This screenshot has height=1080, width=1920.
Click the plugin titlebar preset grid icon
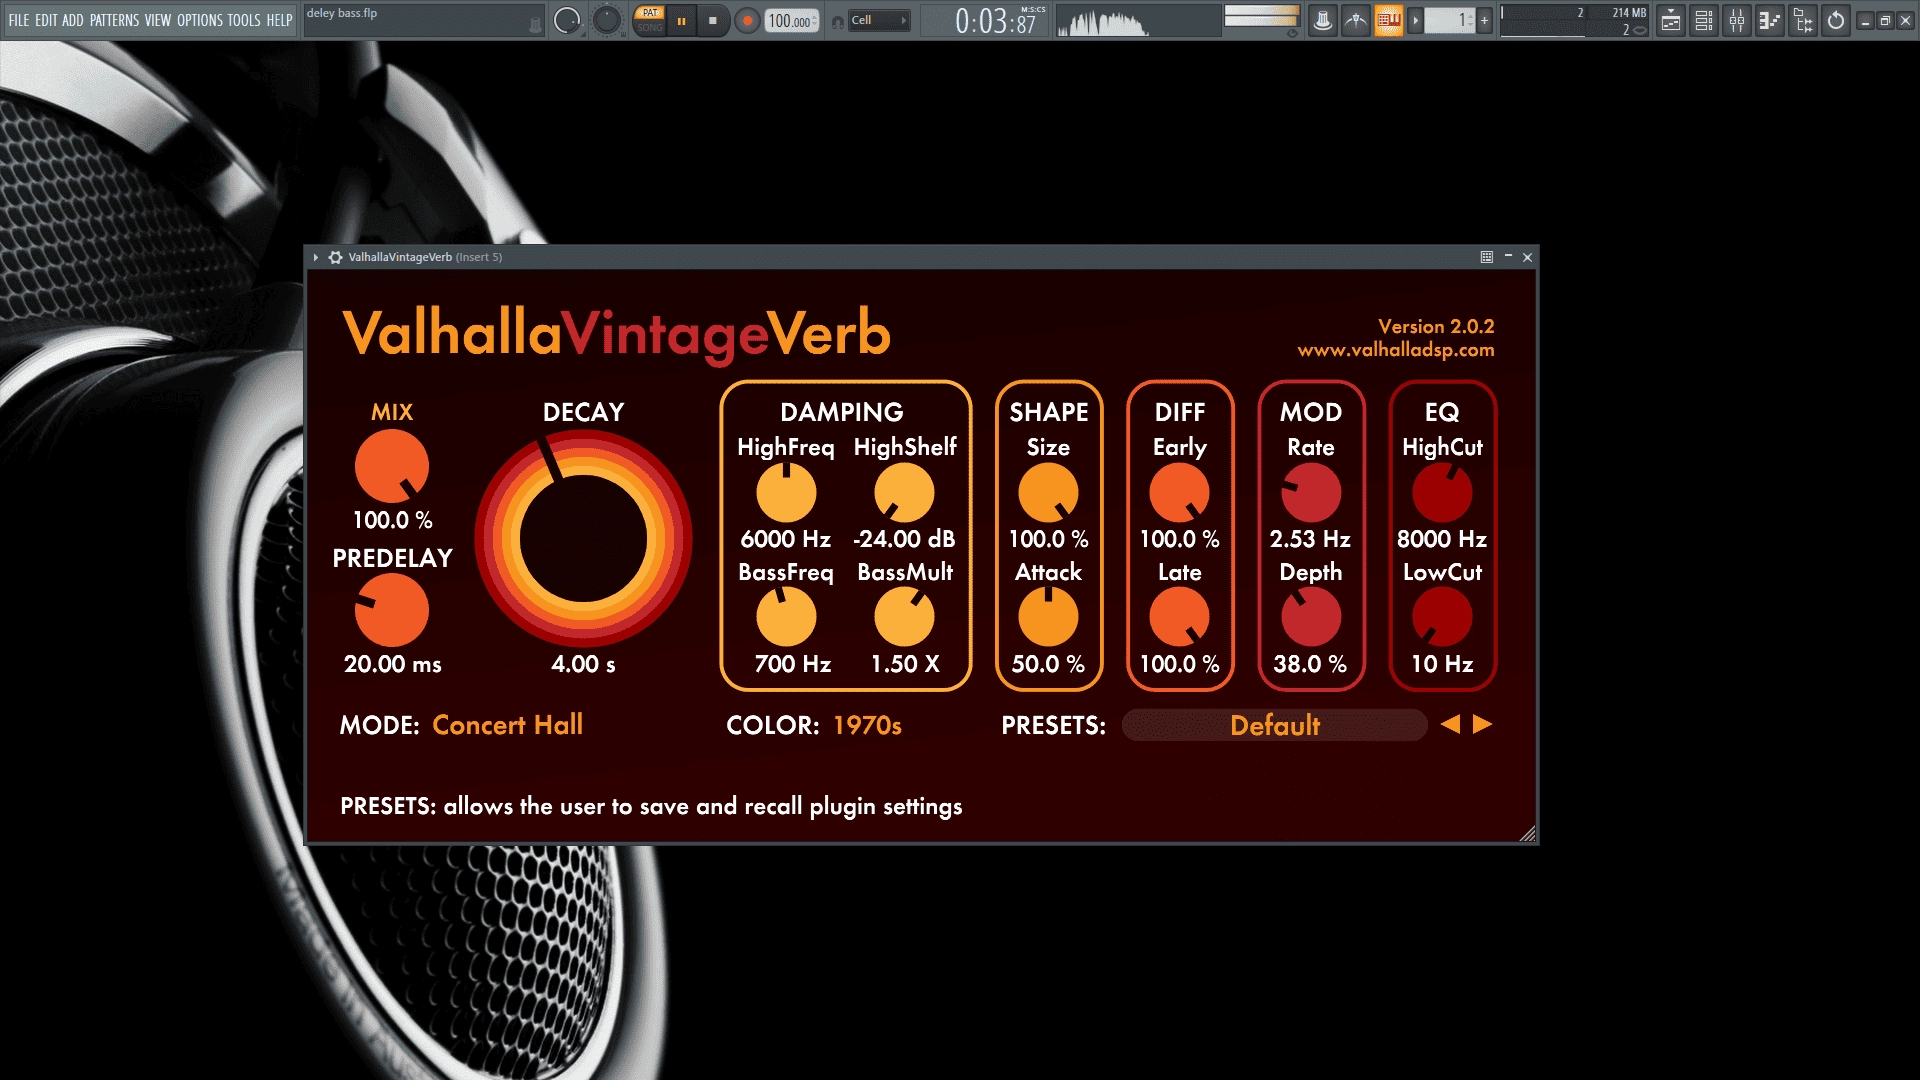coord(1487,257)
